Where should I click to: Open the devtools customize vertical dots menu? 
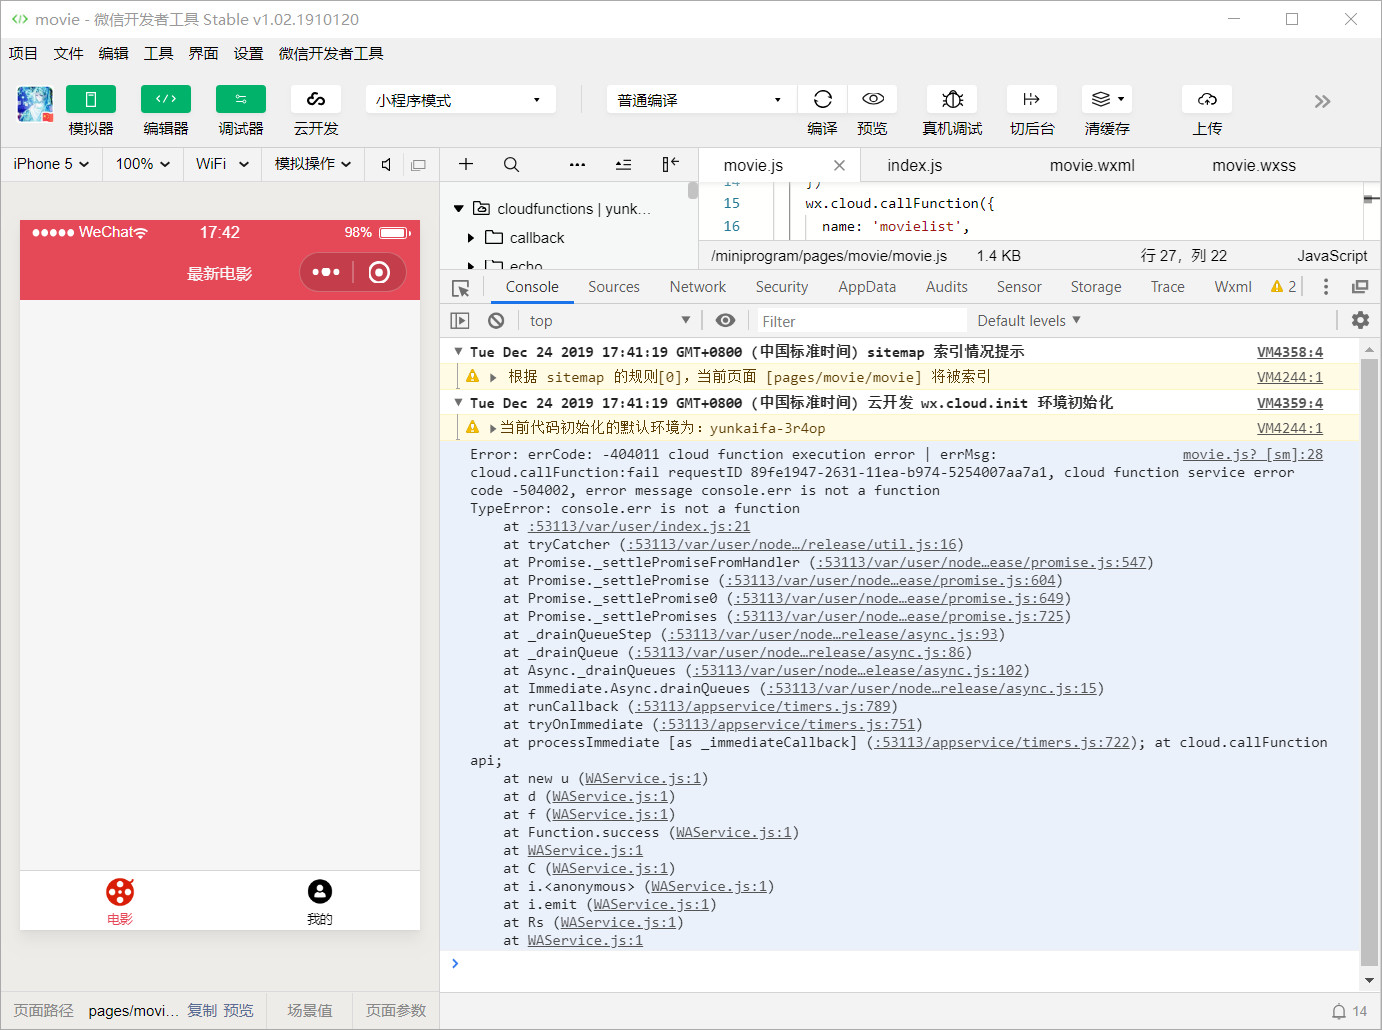click(x=1326, y=287)
